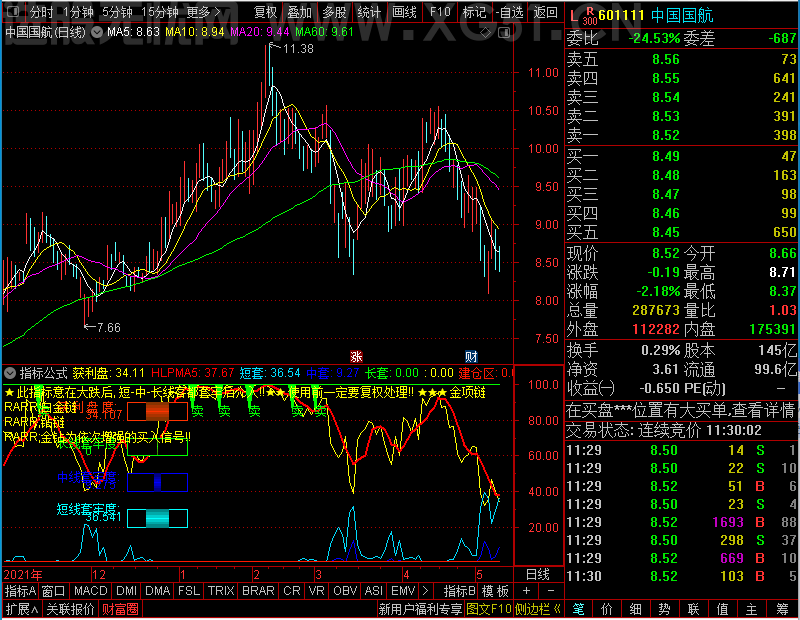The image size is (800, 620).
Task: Toggle the panel icon at top-left of toolbar
Action: click(13, 11)
